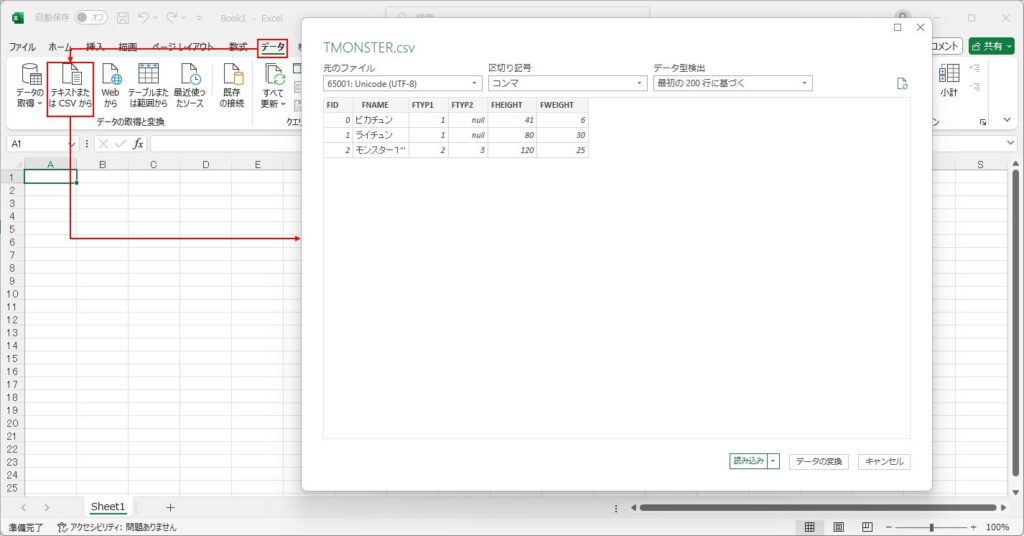Click the file icon right of データ型検出
This screenshot has height=536, width=1024.
(x=902, y=83)
